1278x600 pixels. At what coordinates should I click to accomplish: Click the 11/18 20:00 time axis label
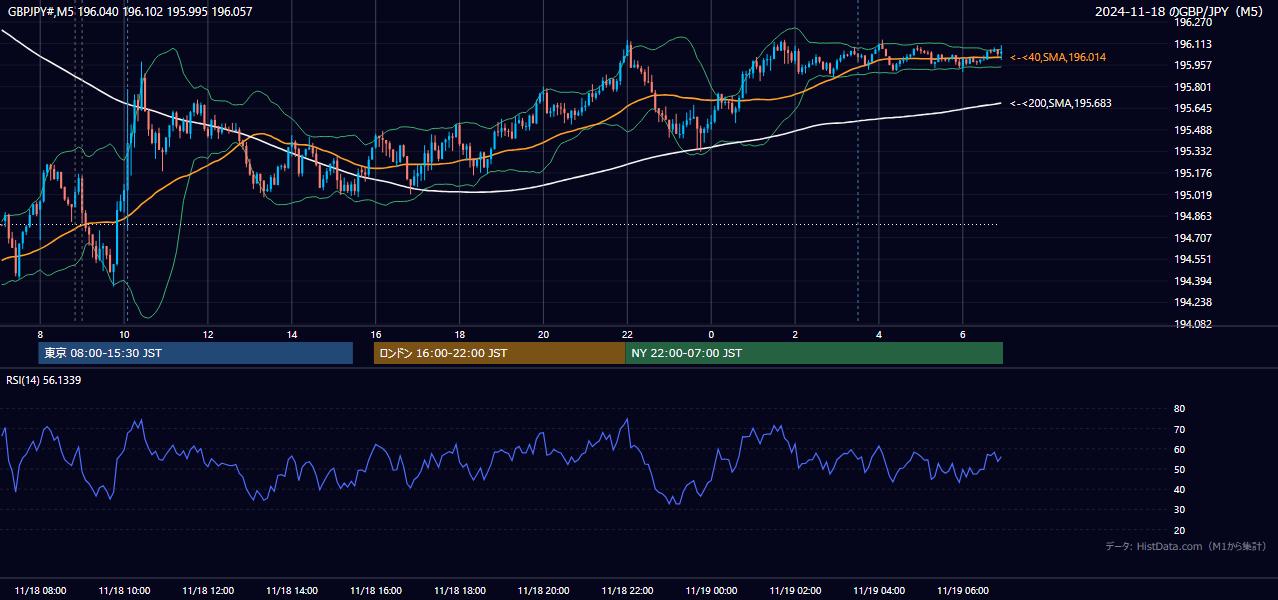pos(544,590)
